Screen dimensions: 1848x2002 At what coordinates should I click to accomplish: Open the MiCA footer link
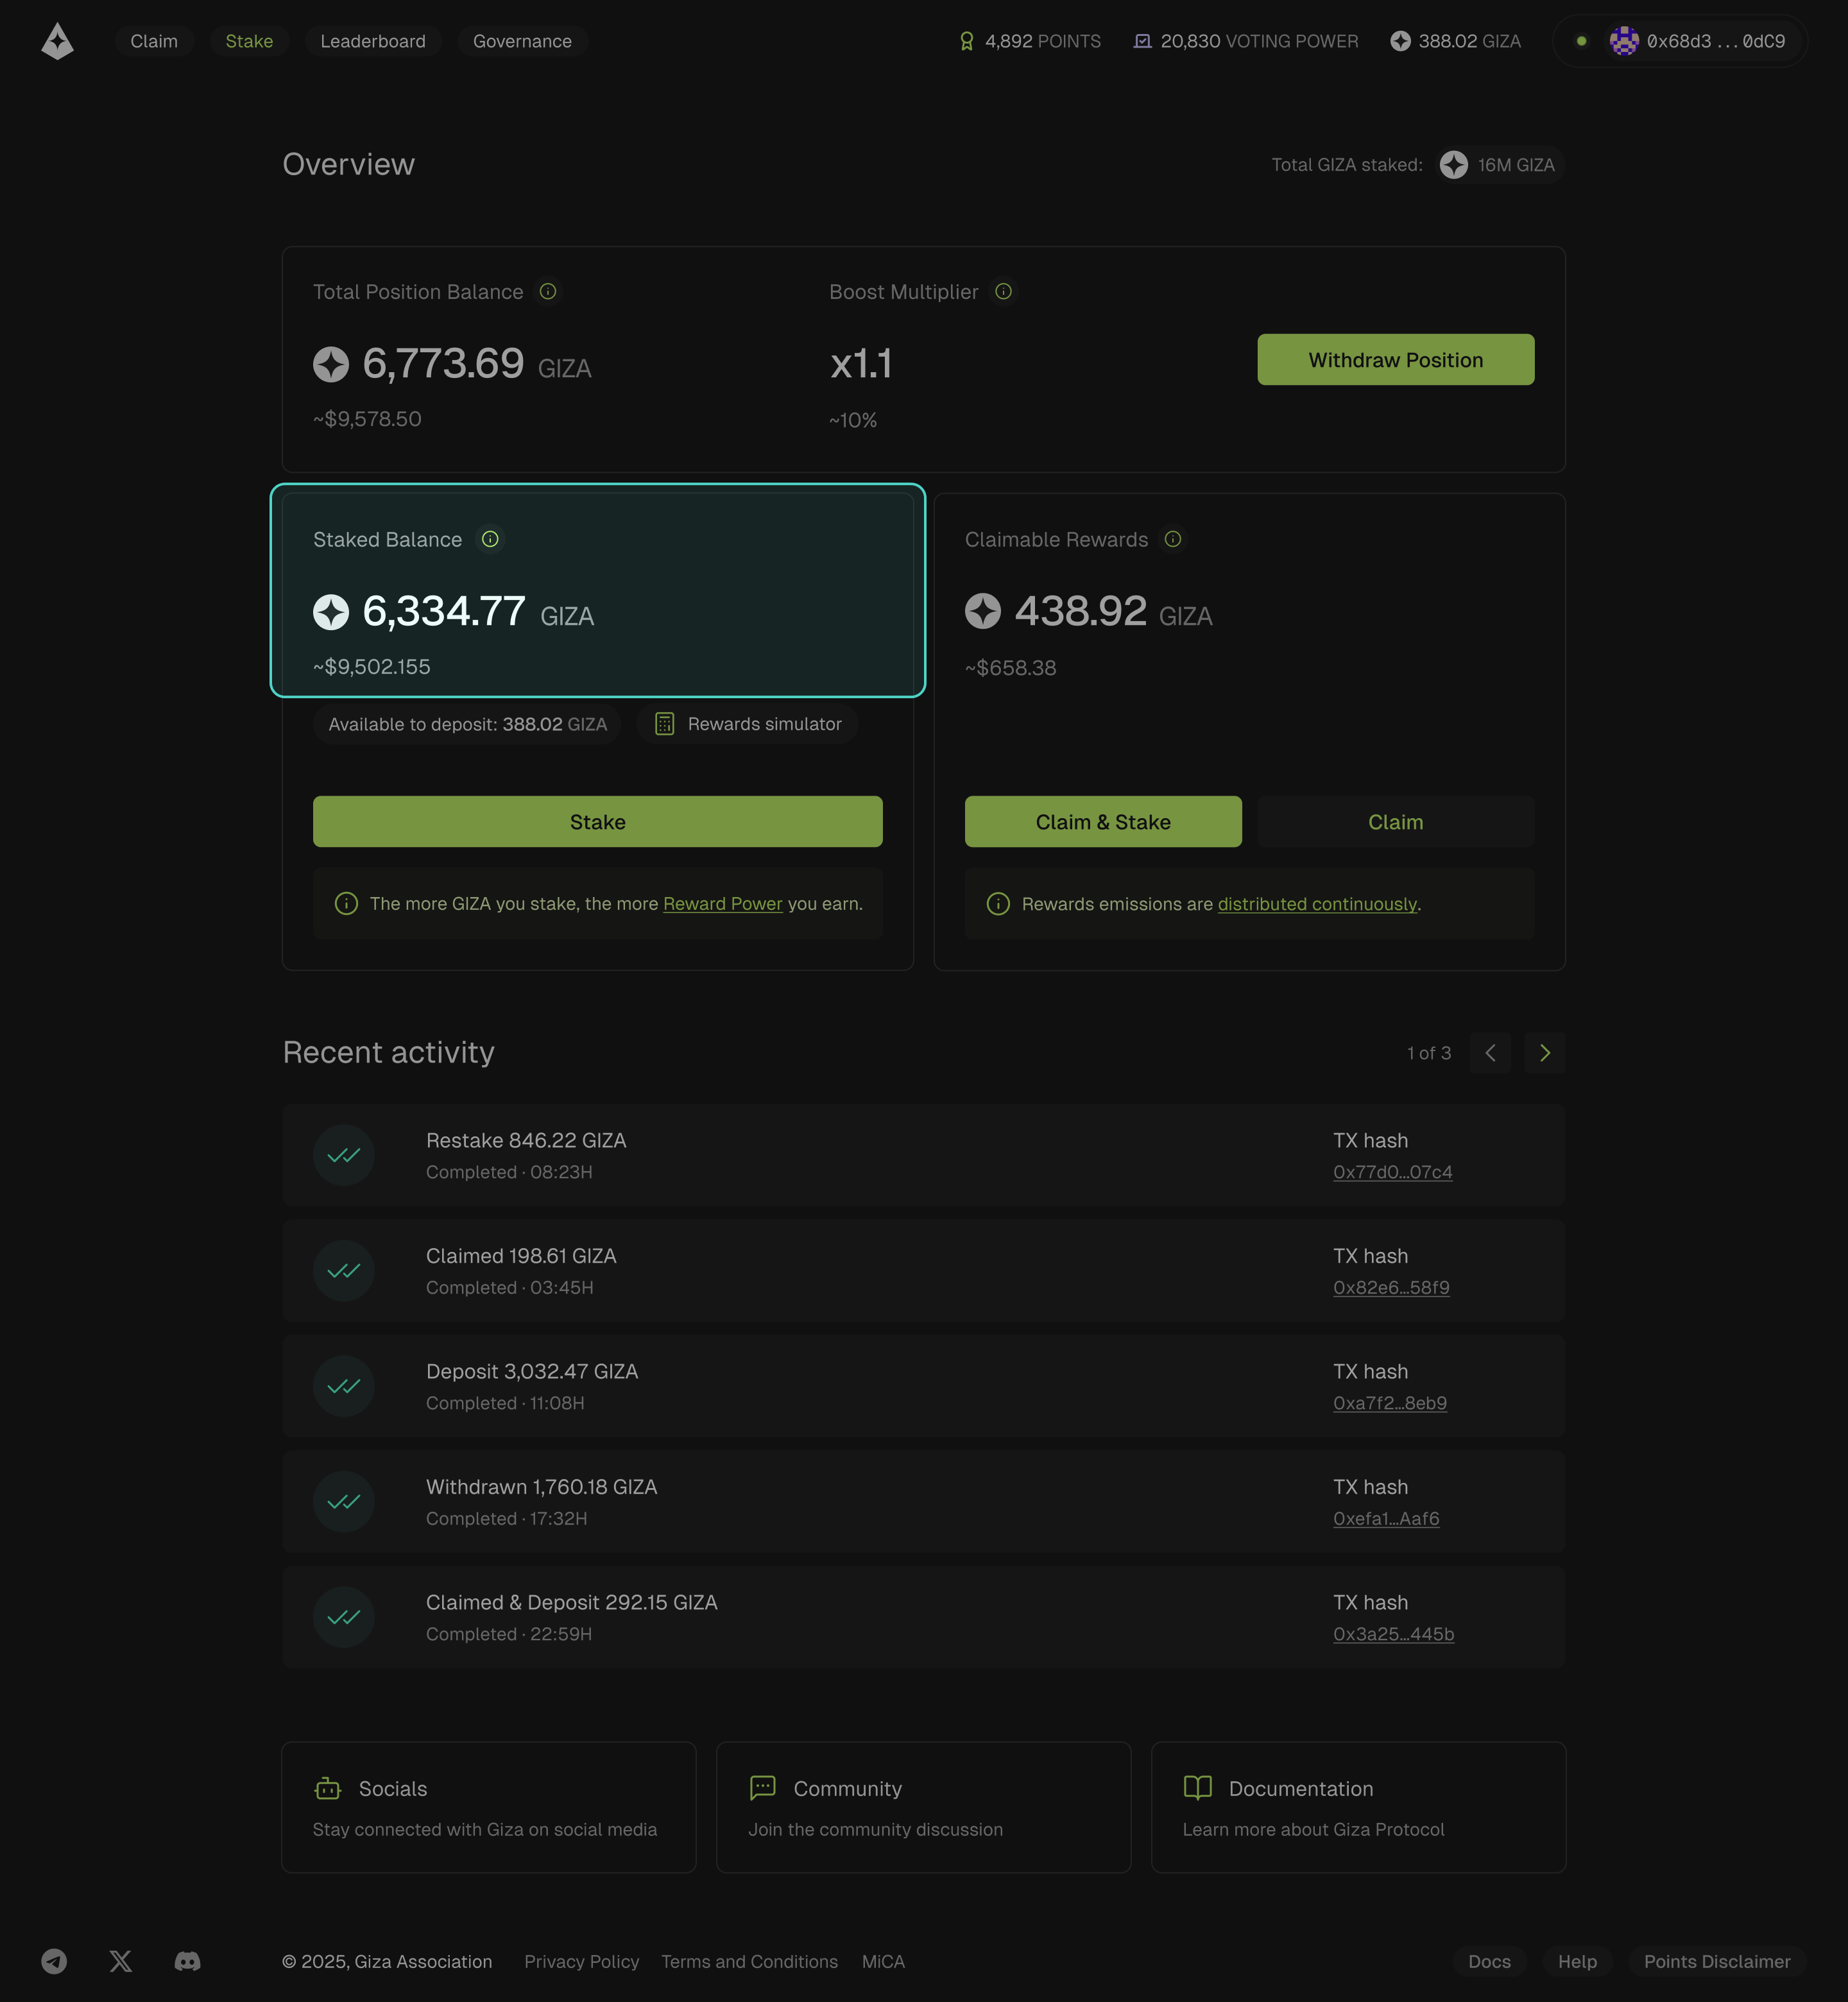pyautogui.click(x=883, y=1962)
